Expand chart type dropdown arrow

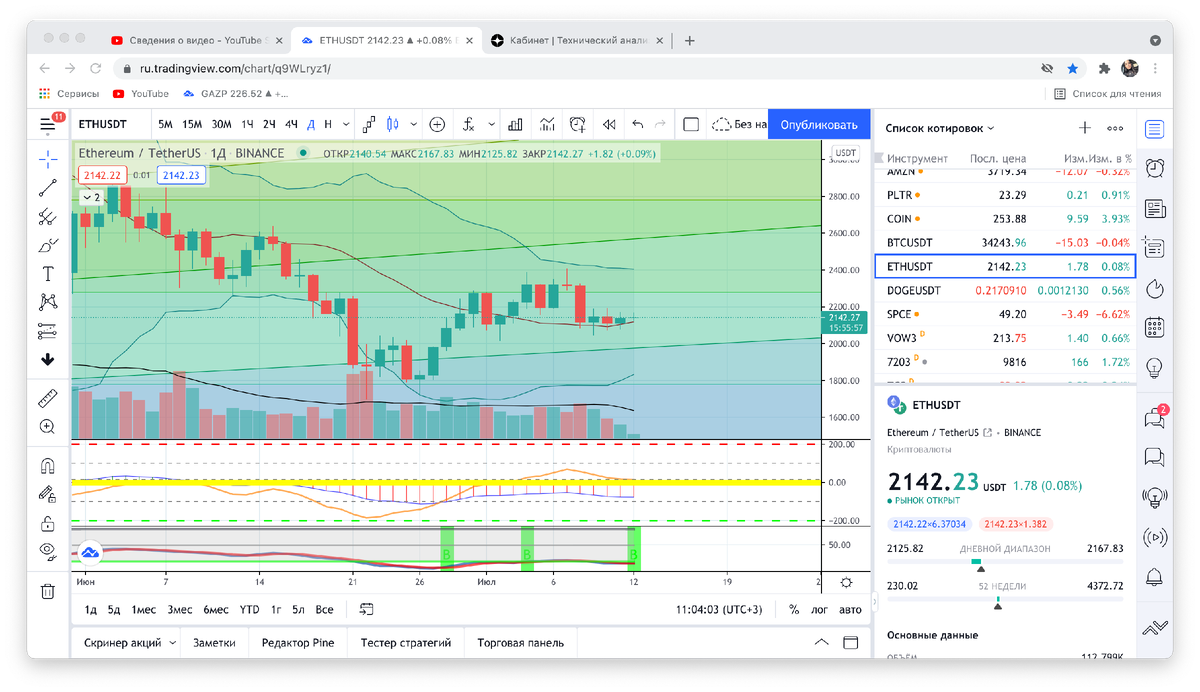pyautogui.click(x=411, y=125)
